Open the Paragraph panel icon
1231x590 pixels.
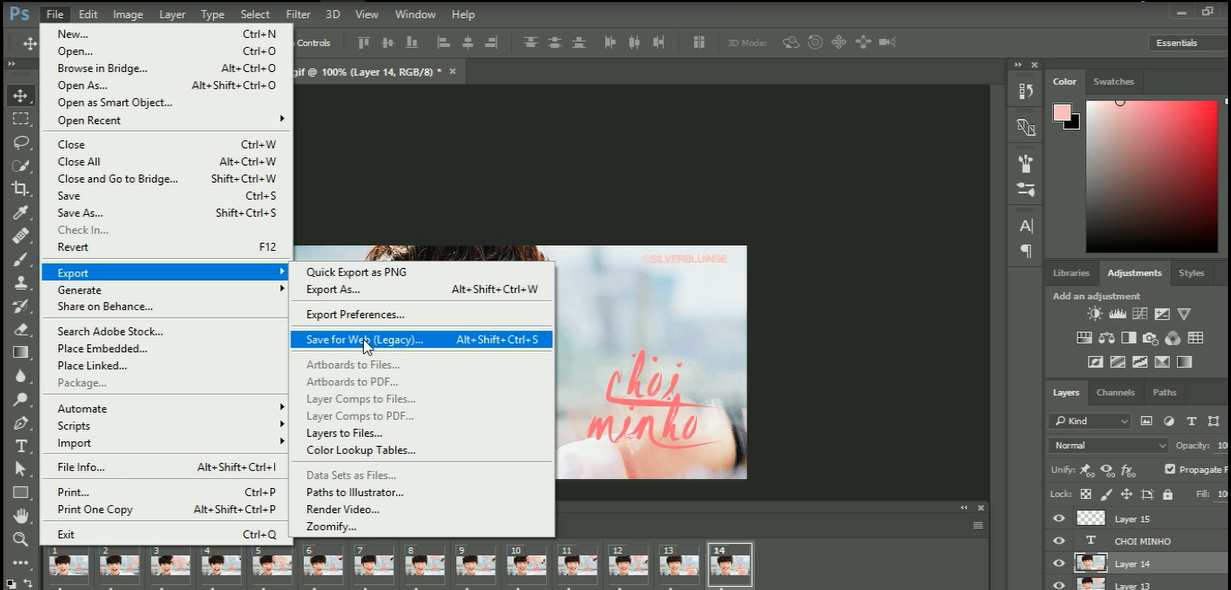[x=1025, y=251]
